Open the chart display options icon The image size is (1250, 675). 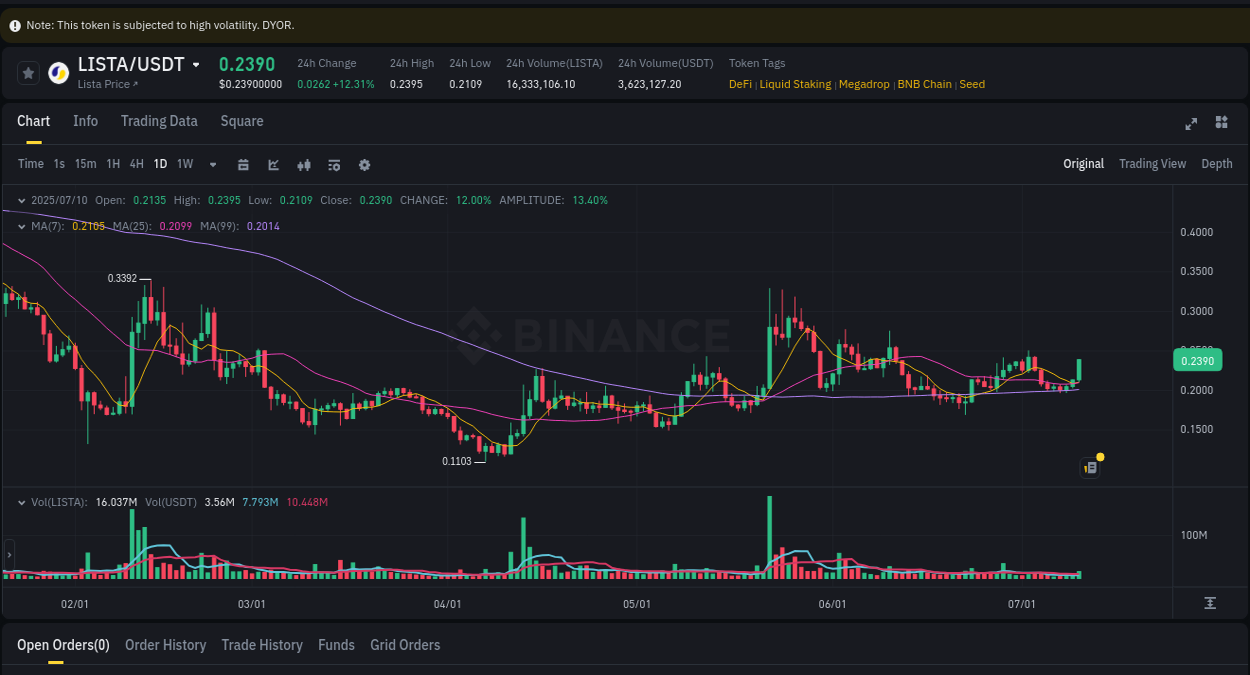[334, 164]
